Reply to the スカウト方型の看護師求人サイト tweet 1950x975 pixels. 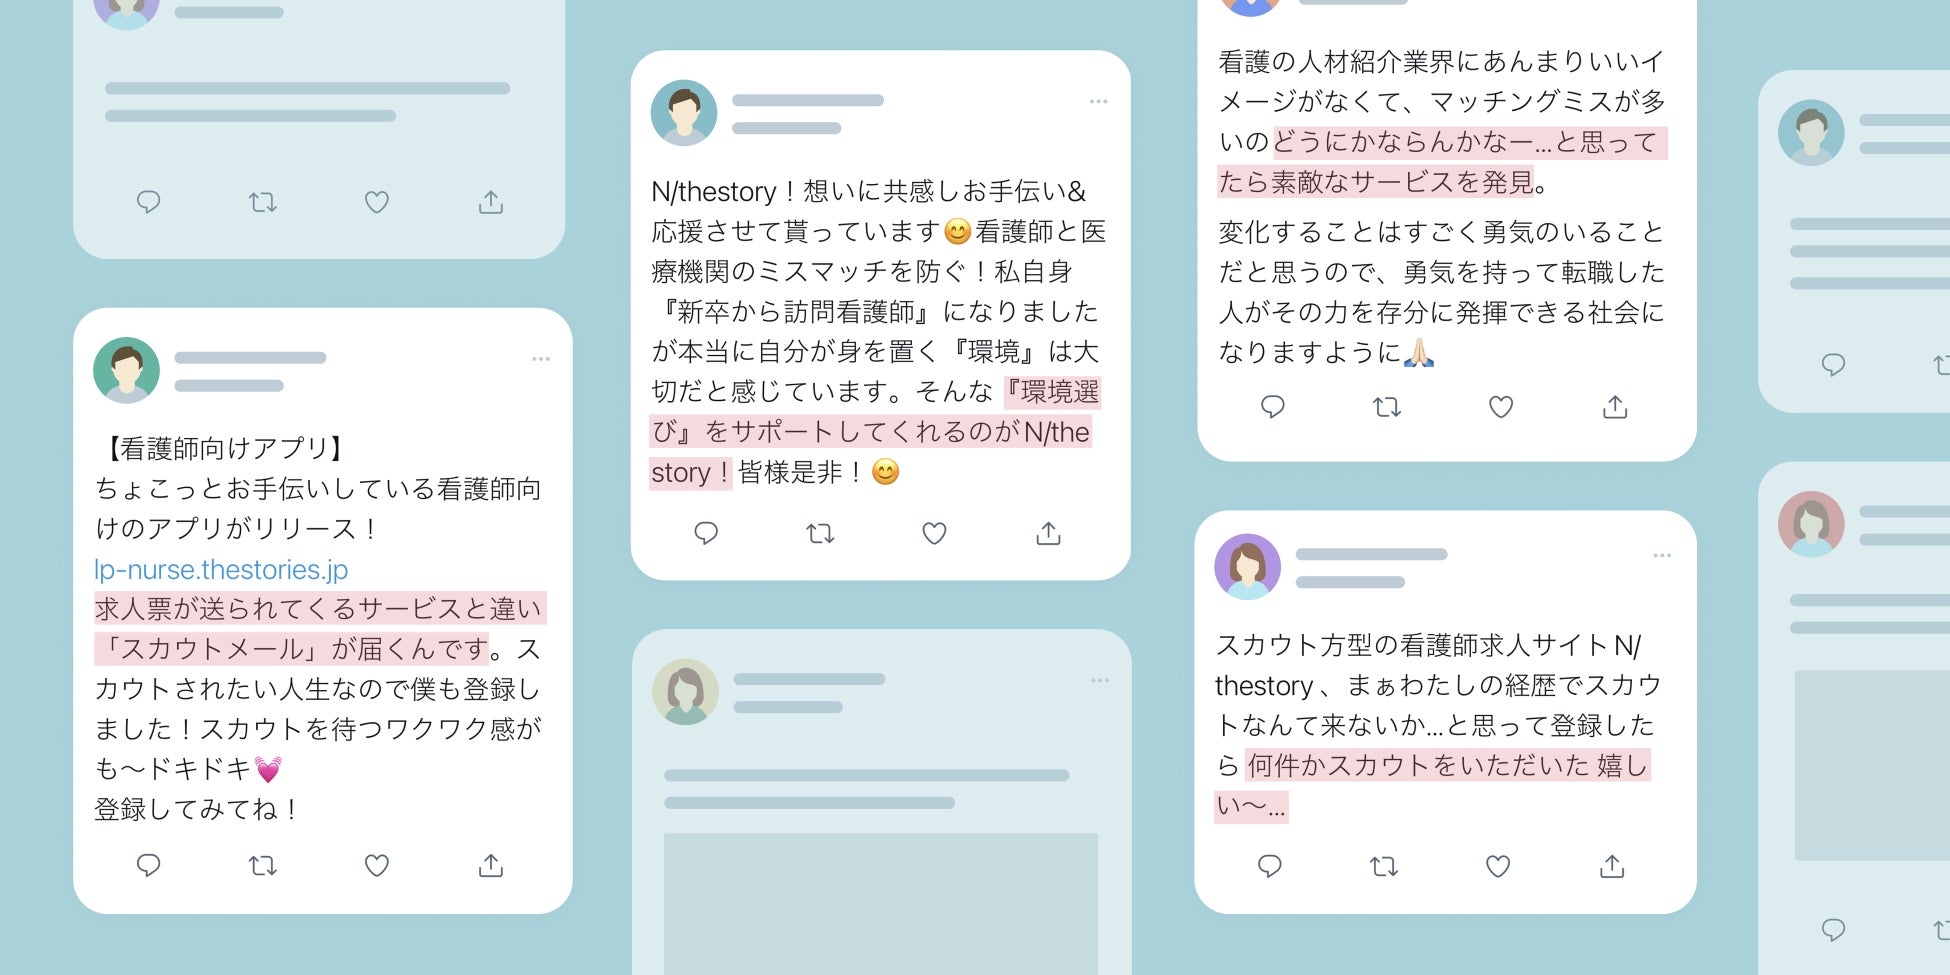pos(1270,866)
